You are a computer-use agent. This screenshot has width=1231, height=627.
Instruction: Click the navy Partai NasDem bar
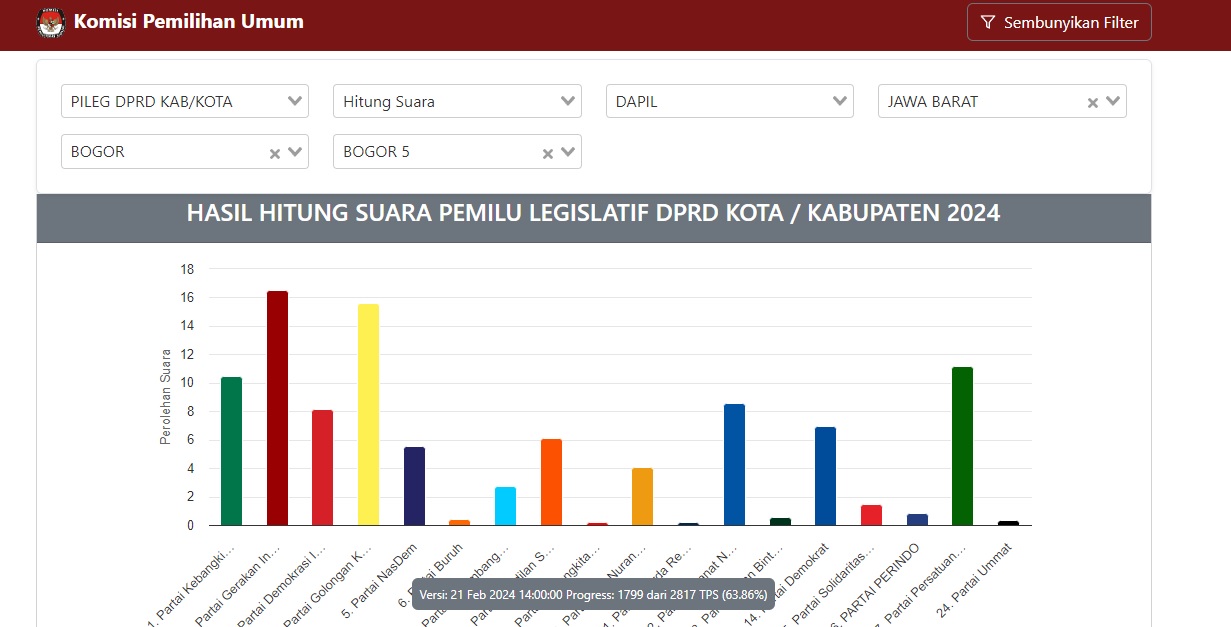coord(414,486)
